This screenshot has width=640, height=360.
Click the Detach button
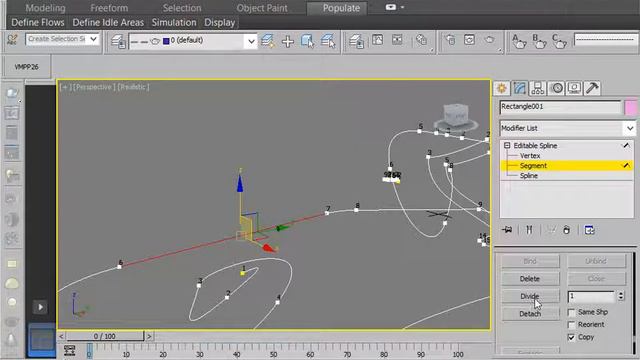tap(530, 314)
